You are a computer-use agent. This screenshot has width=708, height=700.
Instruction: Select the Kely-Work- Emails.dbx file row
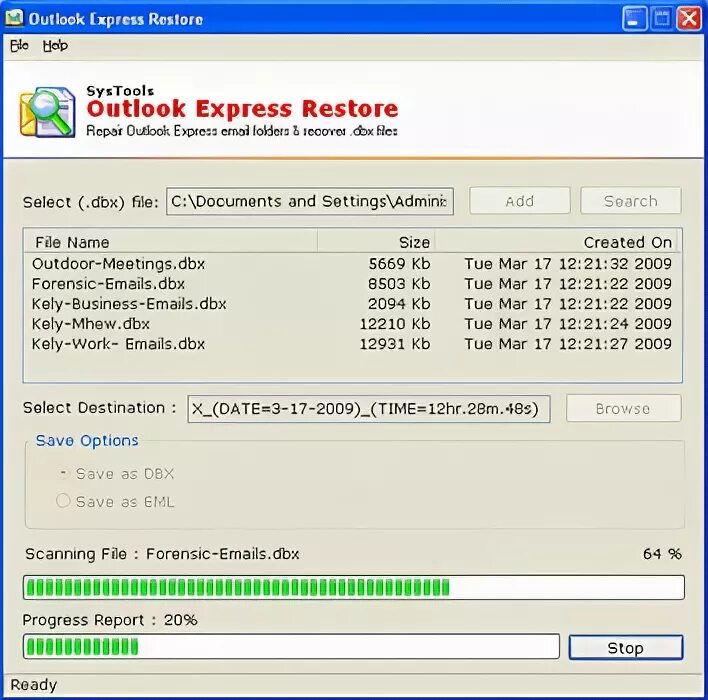click(352, 344)
